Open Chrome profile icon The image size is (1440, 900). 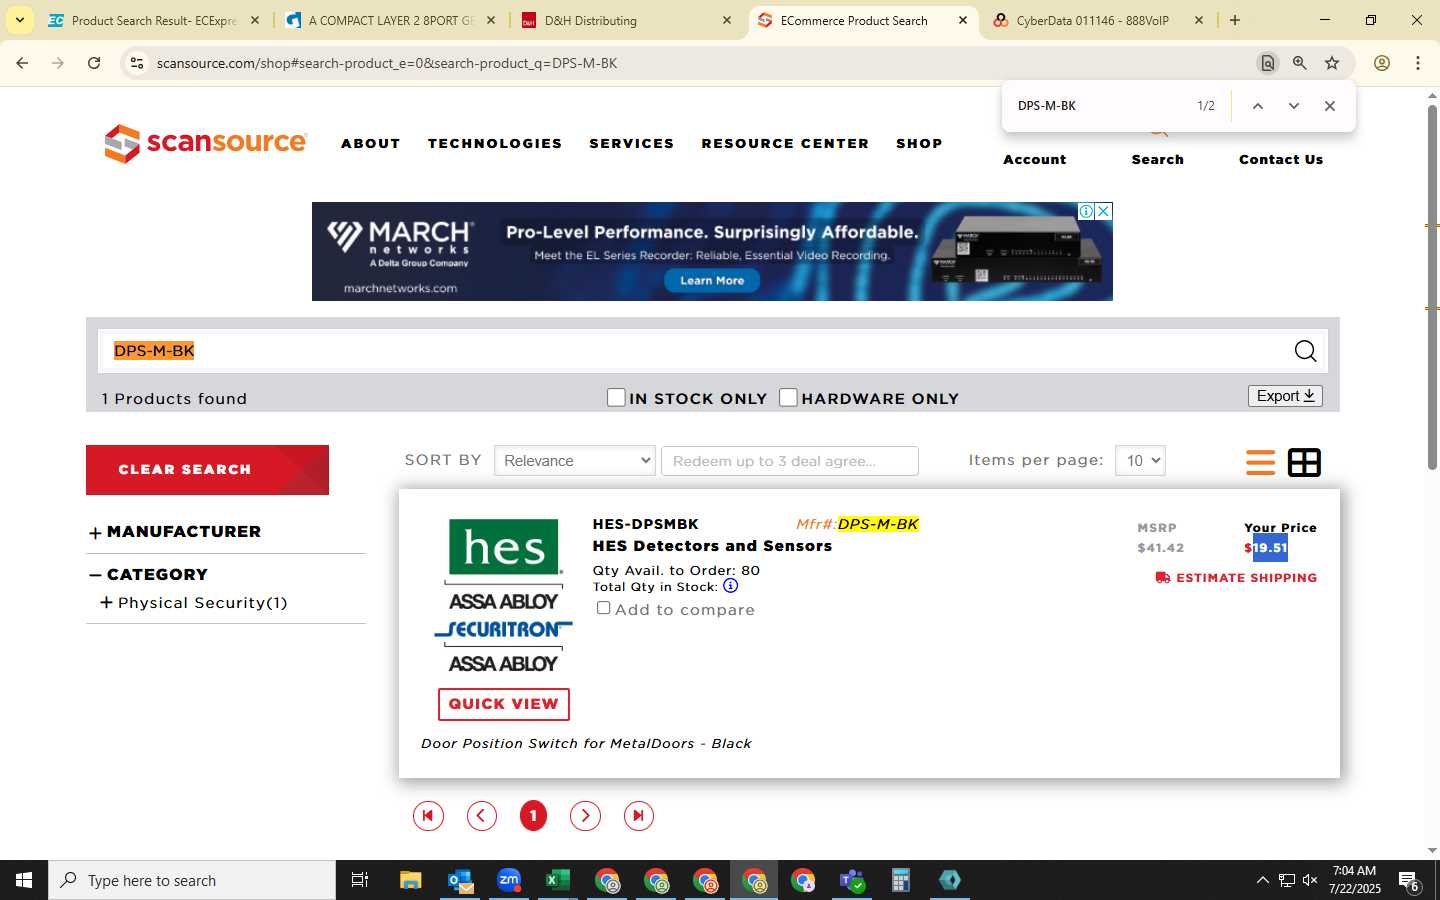[1382, 63]
